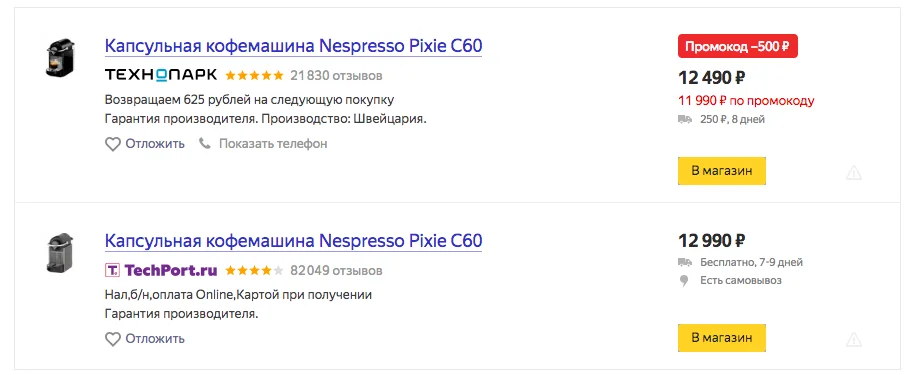Click the warning triangle icon in the first offer

point(854,172)
